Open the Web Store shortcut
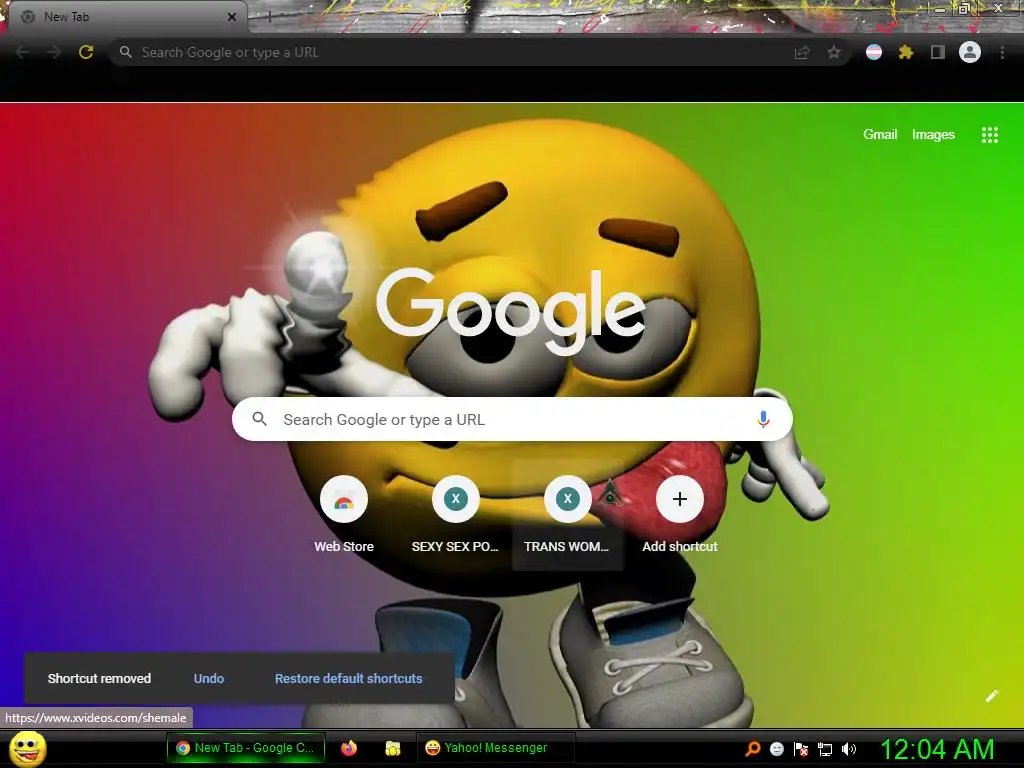 (344, 515)
